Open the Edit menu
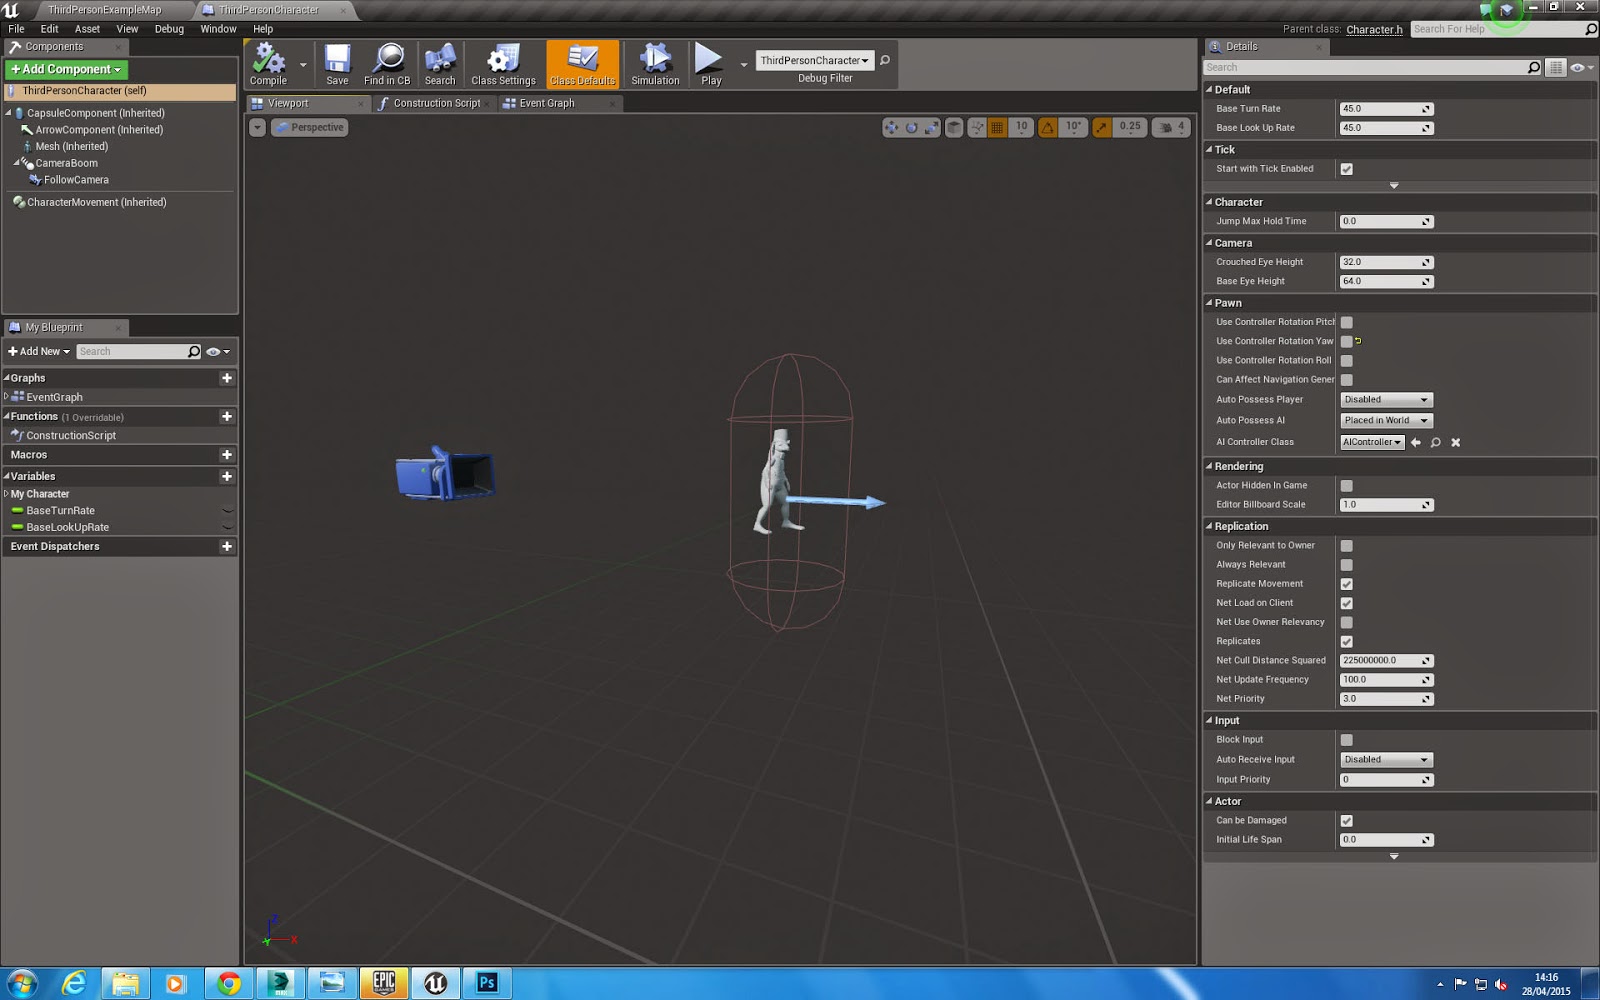Viewport: 1600px width, 1000px height. click(49, 29)
